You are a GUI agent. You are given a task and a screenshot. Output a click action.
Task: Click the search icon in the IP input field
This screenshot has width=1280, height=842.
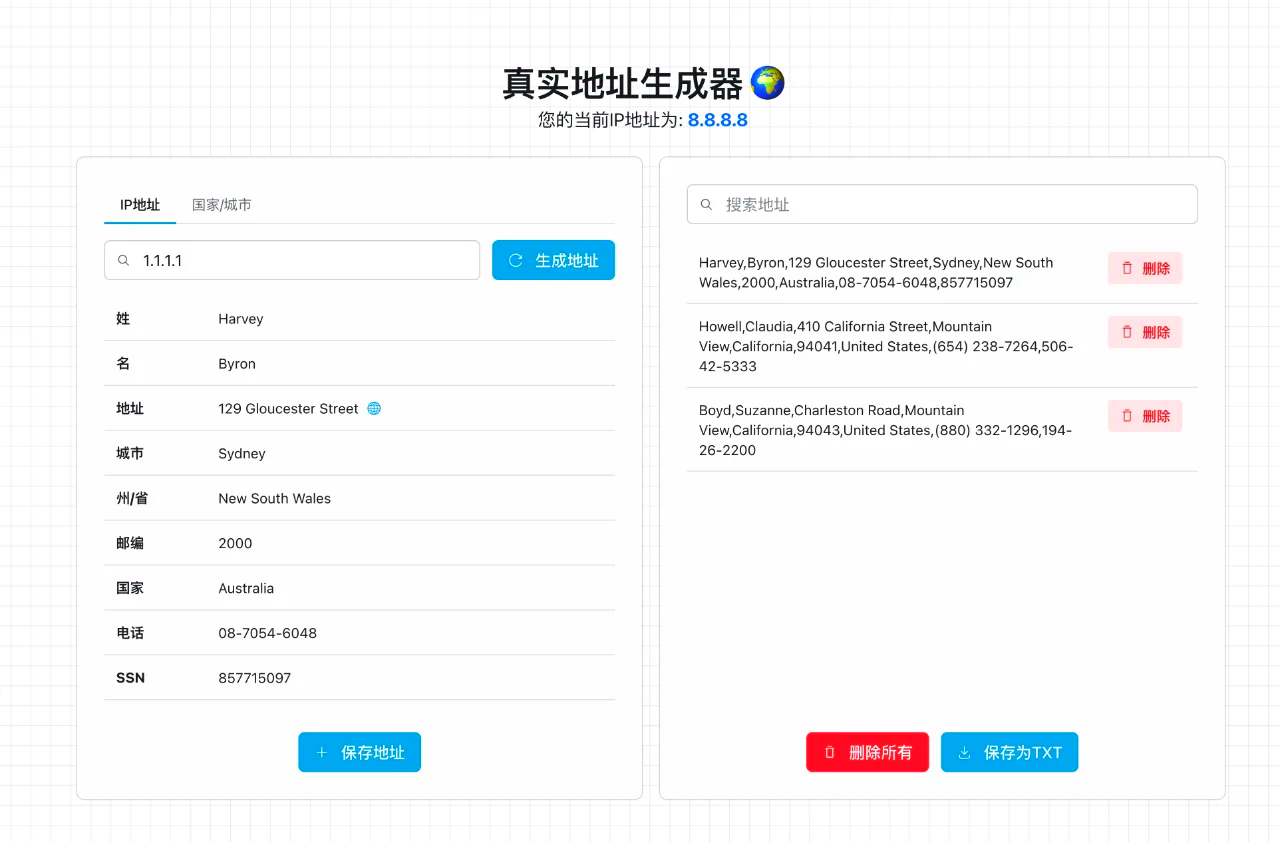tap(124, 260)
